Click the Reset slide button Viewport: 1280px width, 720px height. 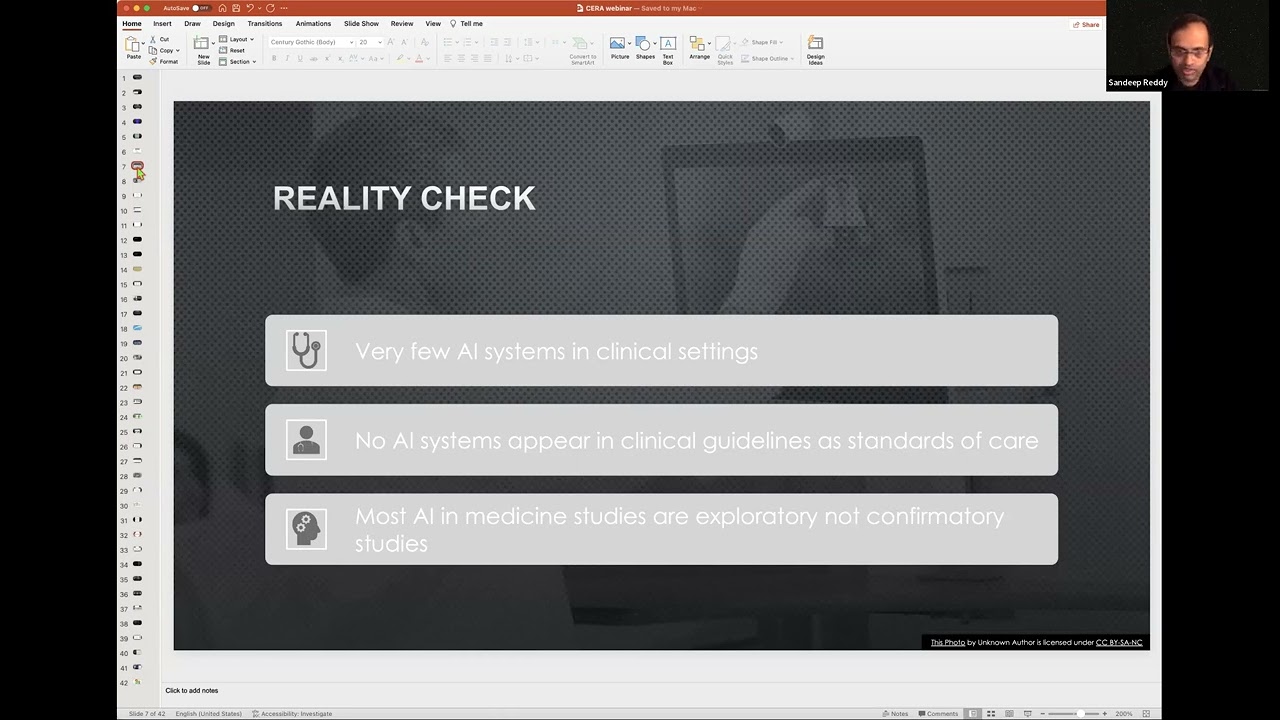tap(232, 50)
